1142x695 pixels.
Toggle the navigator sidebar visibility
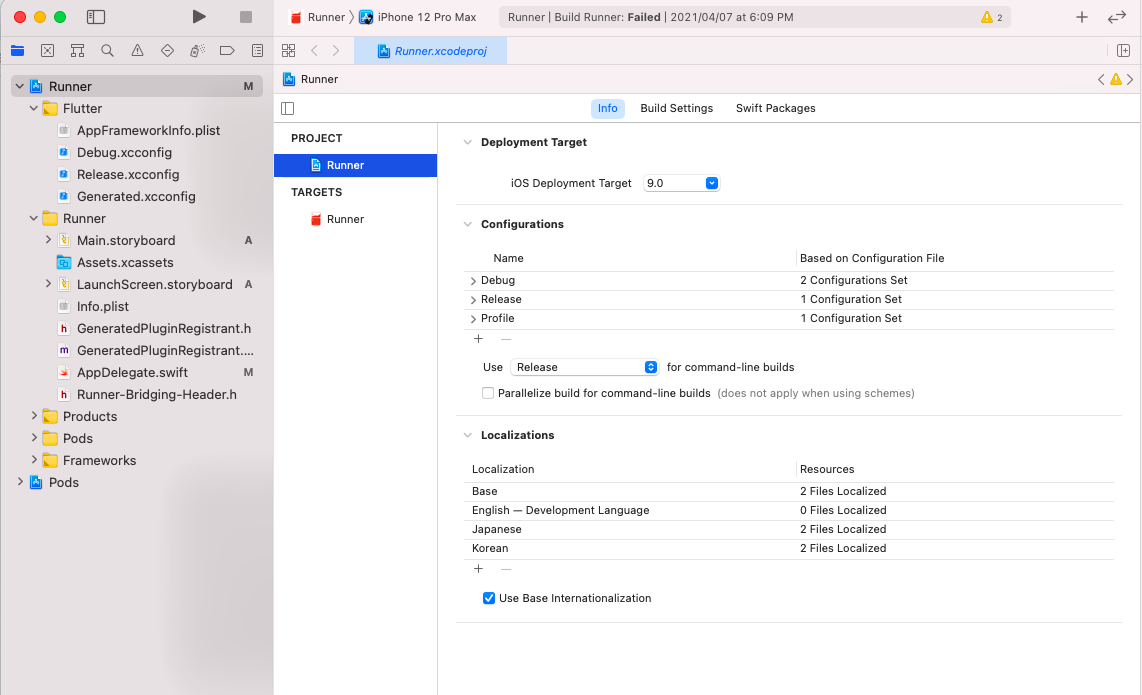point(96,17)
